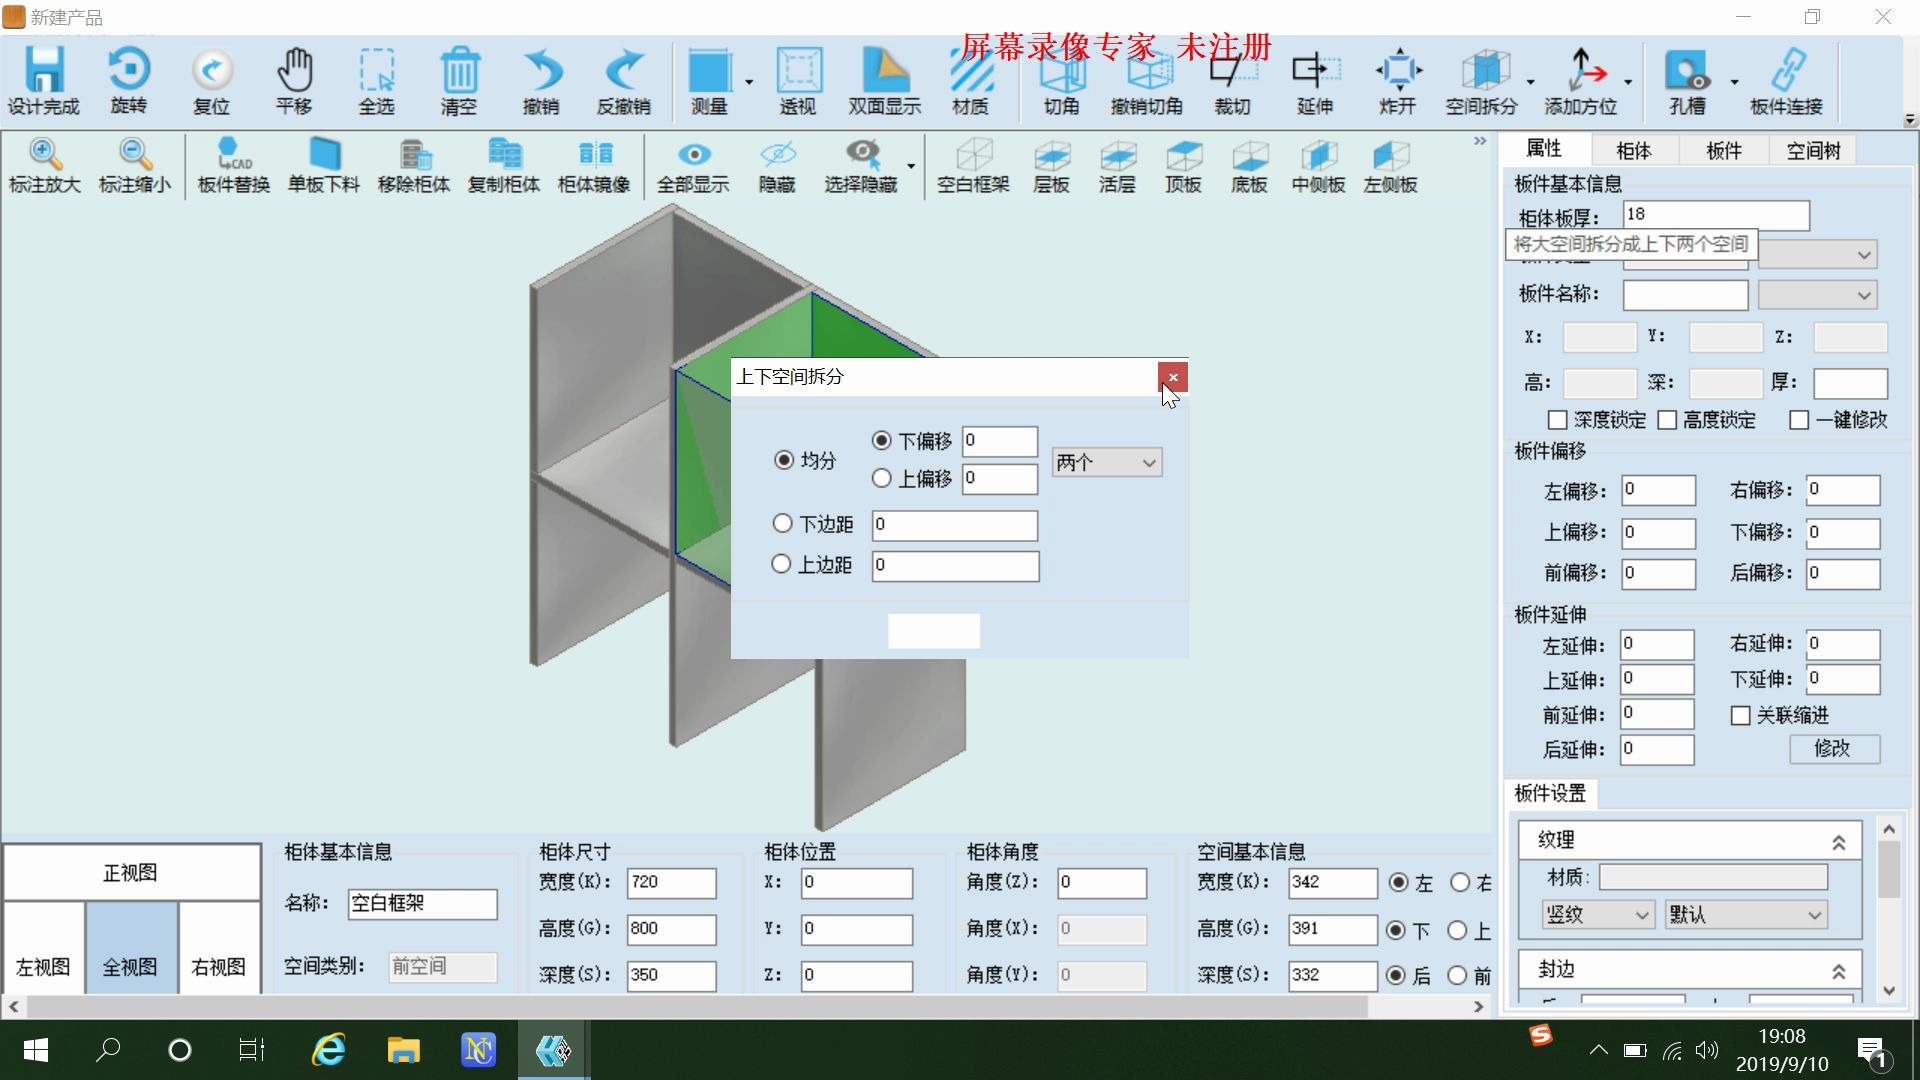Open the 板件 panel tab
The image size is (1920, 1080).
click(1722, 149)
